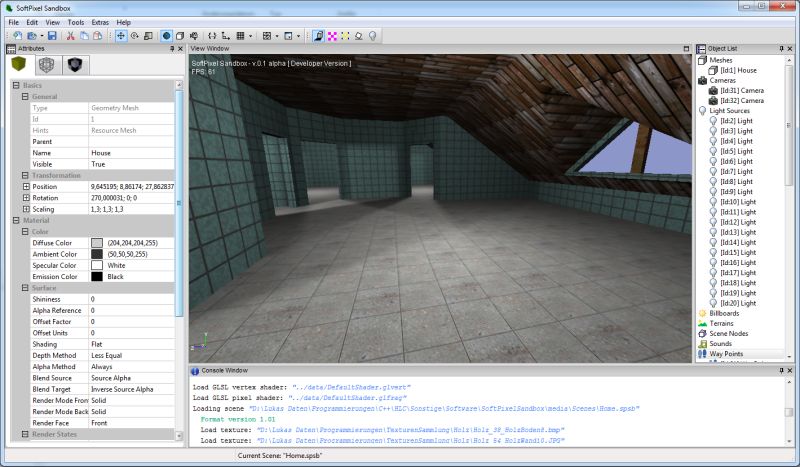Switch to the shield shader attributes tab
The height and width of the screenshot is (467, 800).
pos(75,65)
